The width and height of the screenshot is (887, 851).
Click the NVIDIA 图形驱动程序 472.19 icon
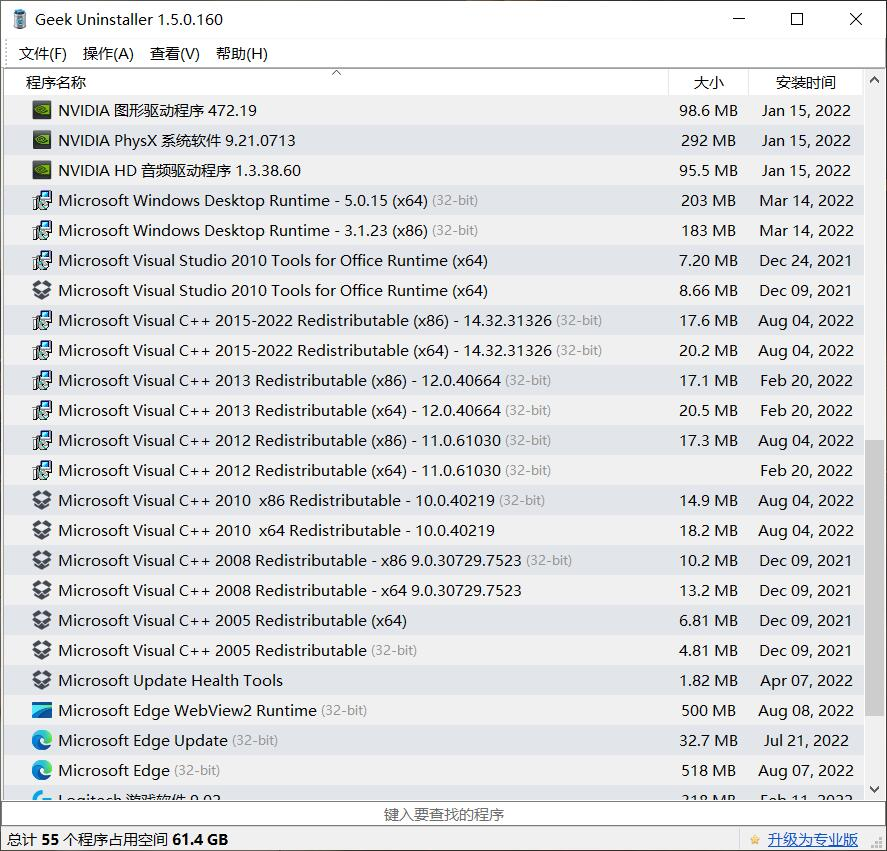[42, 110]
